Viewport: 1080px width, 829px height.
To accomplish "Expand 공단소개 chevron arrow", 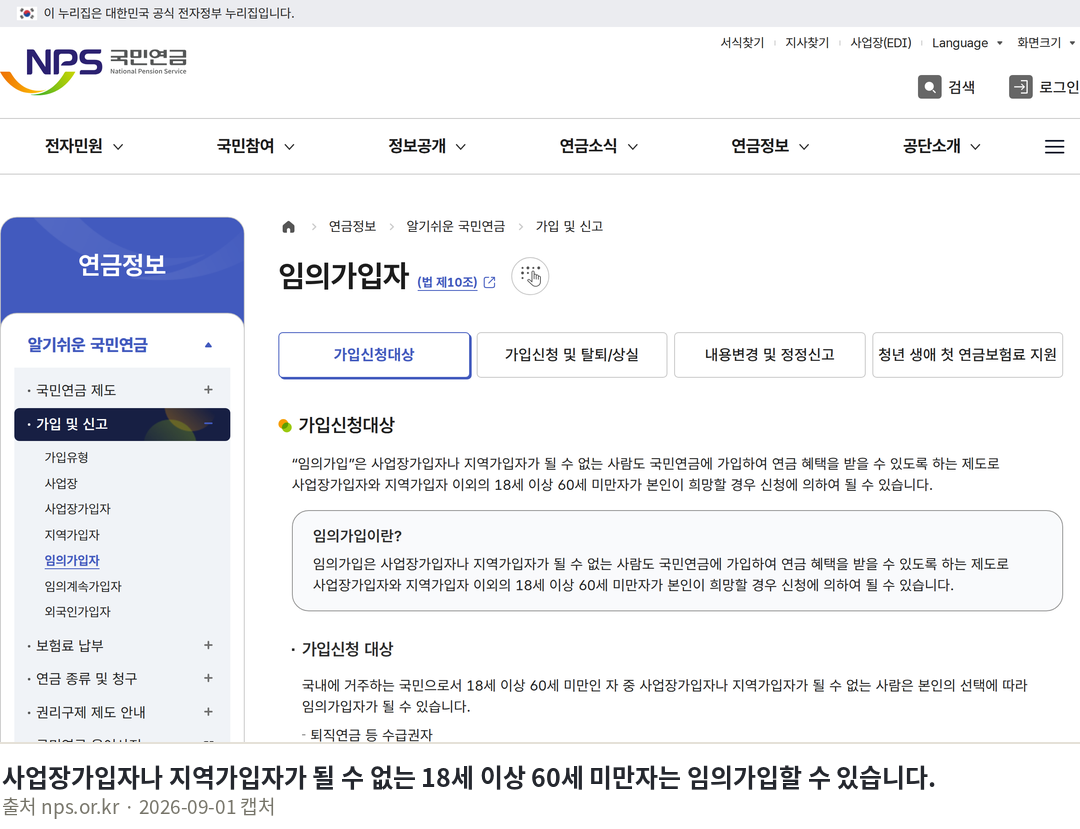I will 975,147.
